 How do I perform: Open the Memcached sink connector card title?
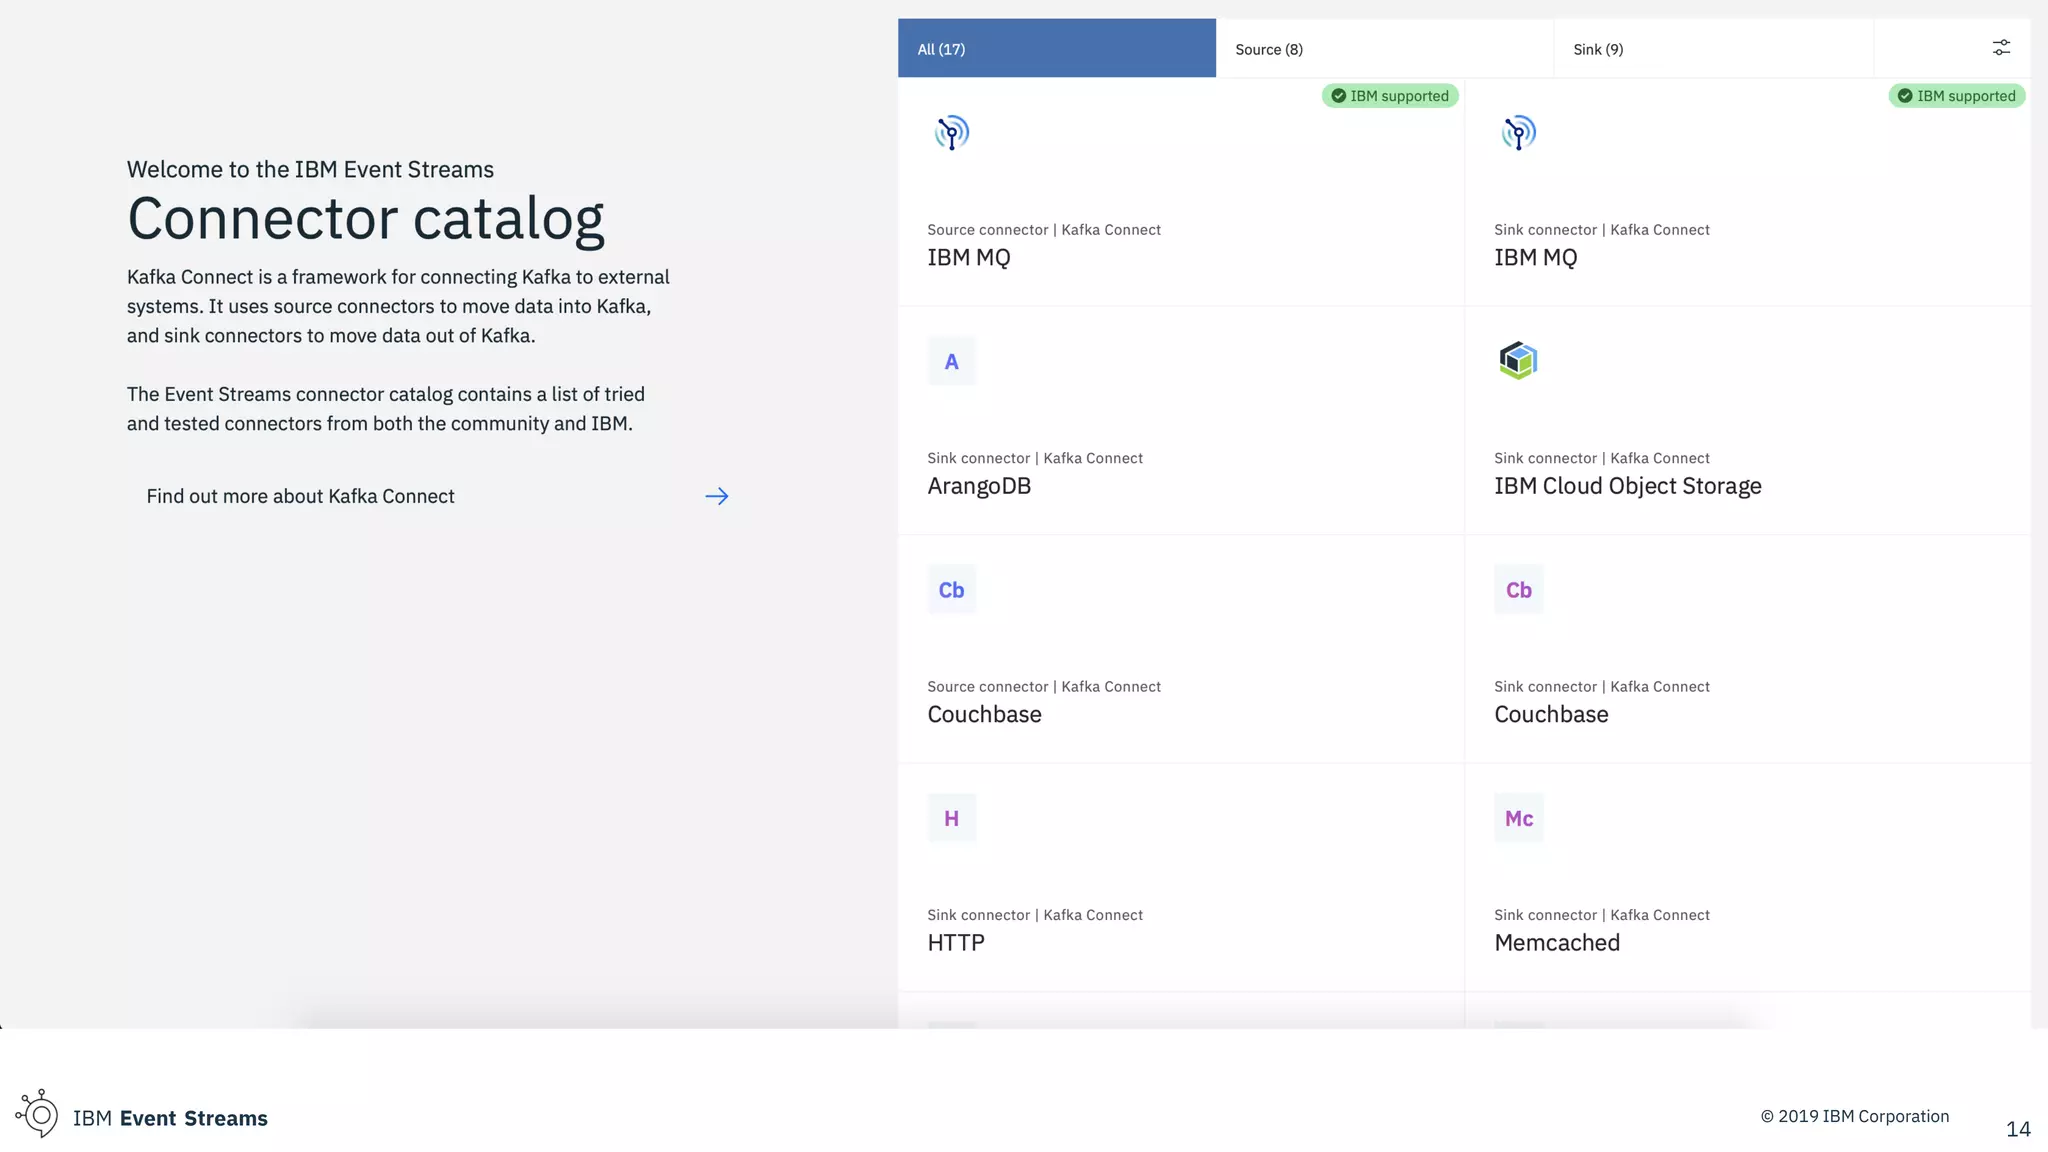pos(1556,943)
